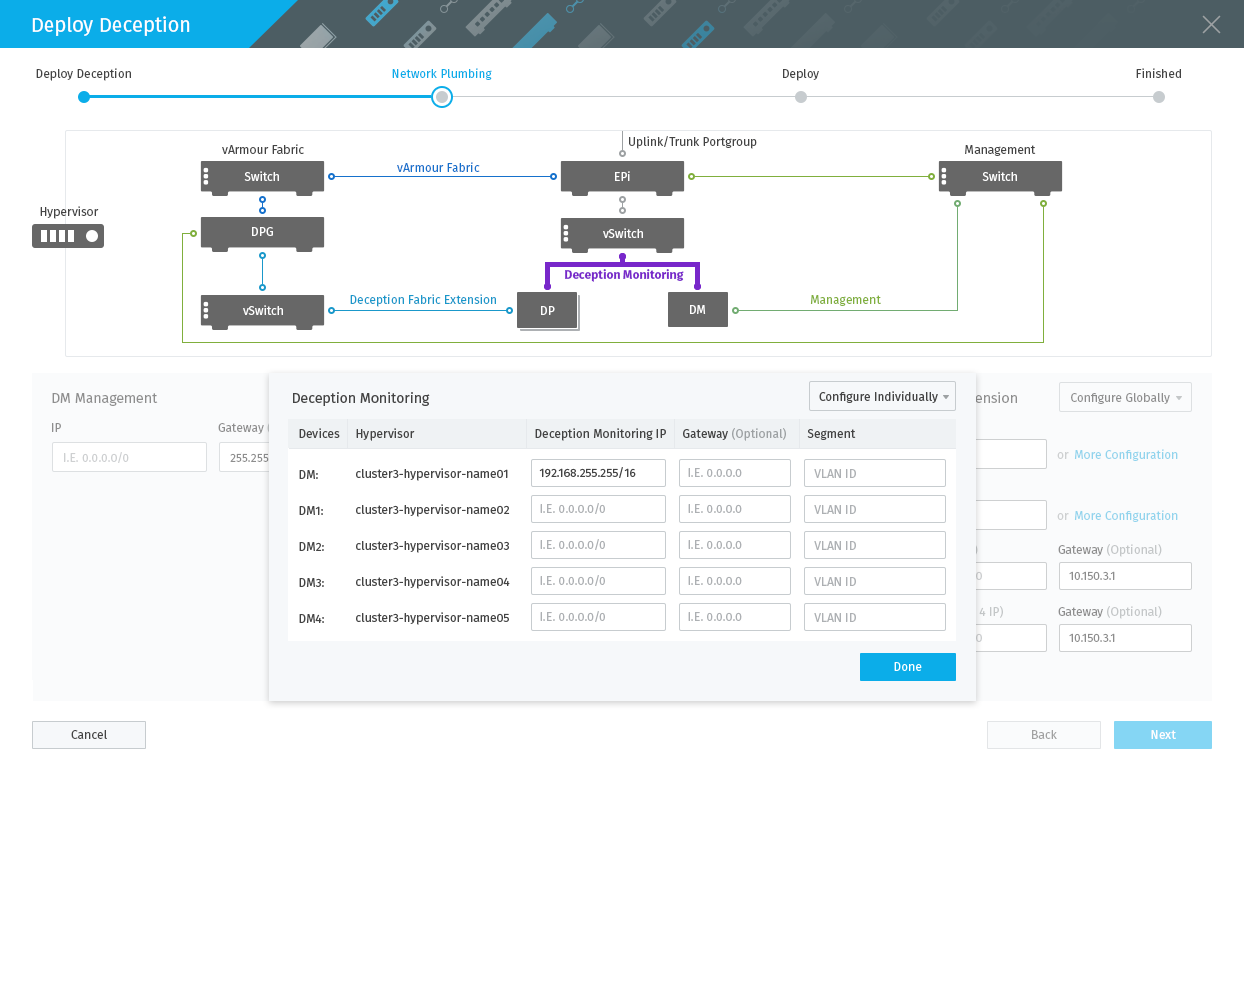
Task: Click the Deploy Deception step label
Action: [84, 74]
